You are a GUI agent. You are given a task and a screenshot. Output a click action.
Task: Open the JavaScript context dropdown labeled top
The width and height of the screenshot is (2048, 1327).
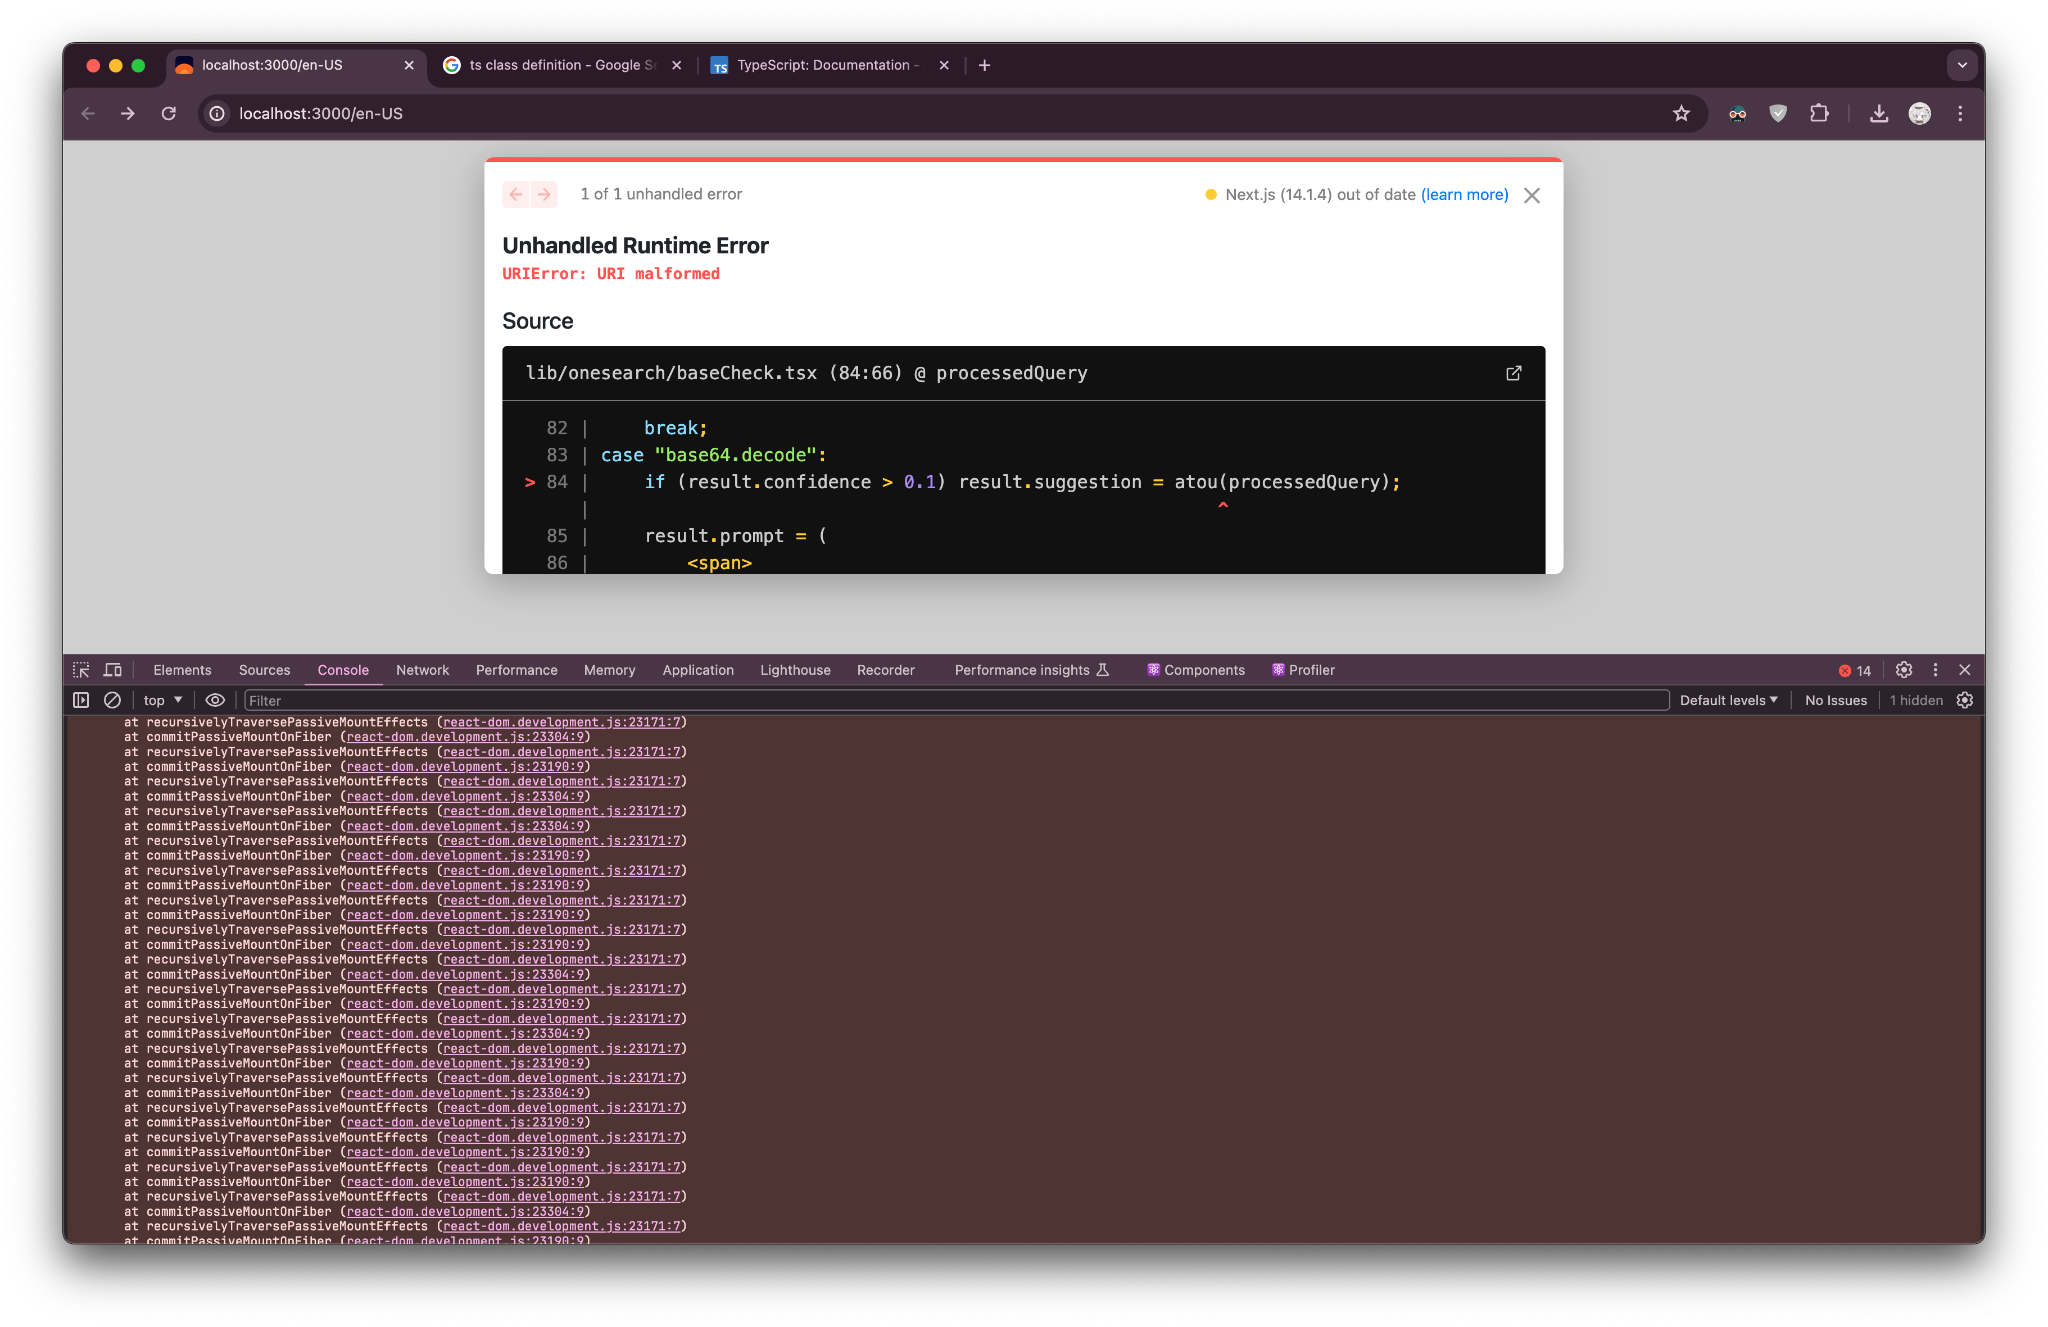160,700
